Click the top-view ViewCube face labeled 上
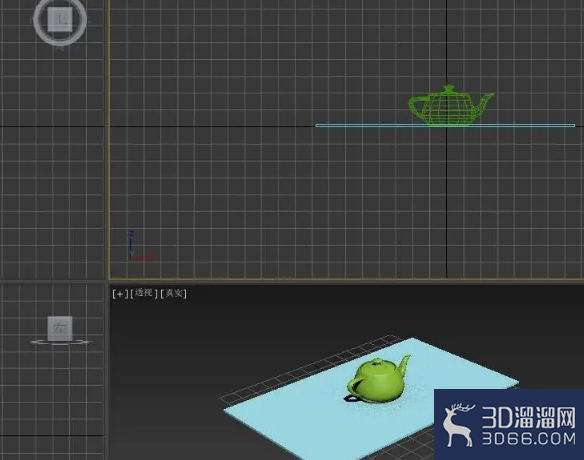 tap(60, 20)
